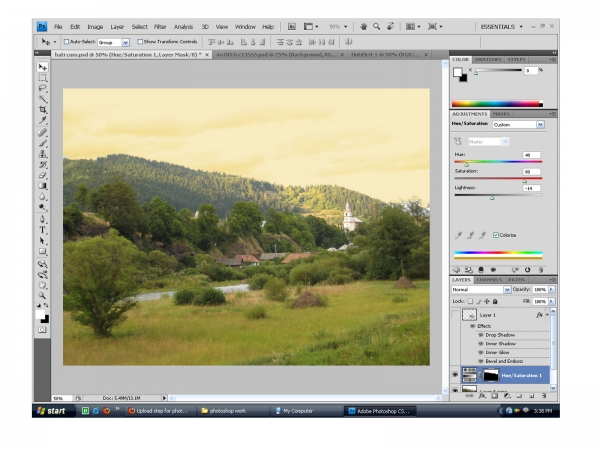Open the Auto-Select Group dropdown
The image size is (600, 450).
pos(126,42)
